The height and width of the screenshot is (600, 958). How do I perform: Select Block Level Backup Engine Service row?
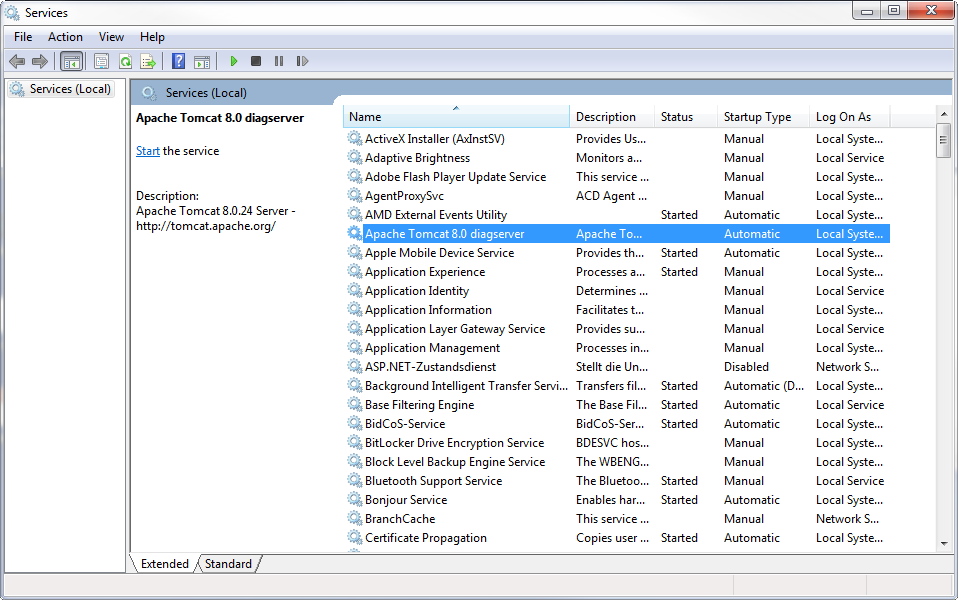coord(617,461)
